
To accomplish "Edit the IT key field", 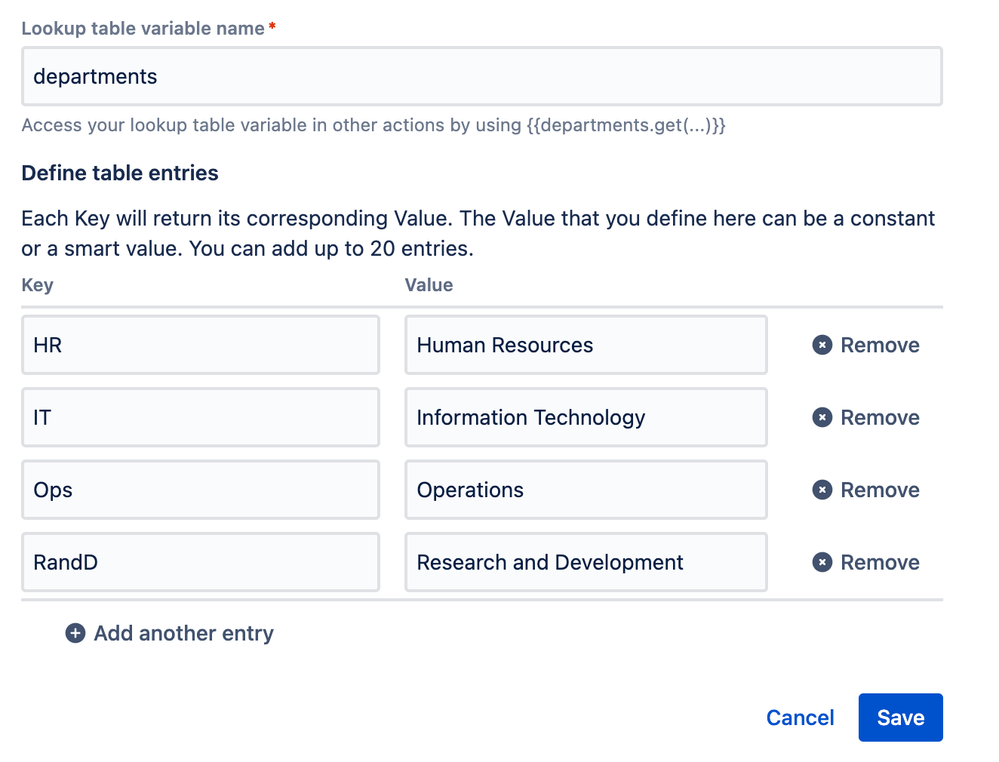I will pyautogui.click(x=200, y=417).
